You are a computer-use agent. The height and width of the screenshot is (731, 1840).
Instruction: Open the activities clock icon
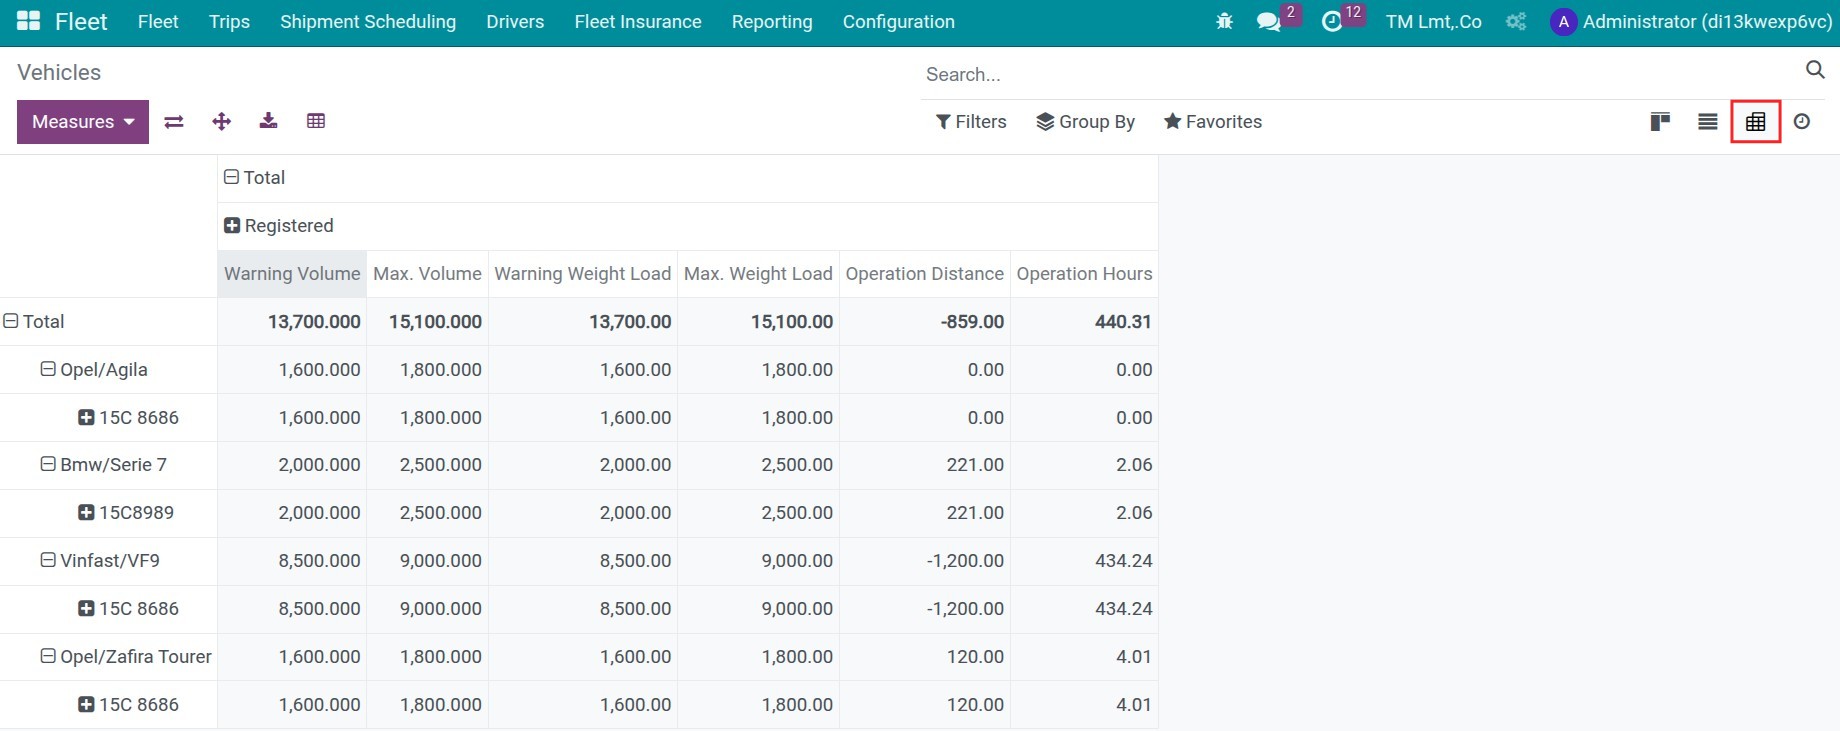tap(1332, 21)
